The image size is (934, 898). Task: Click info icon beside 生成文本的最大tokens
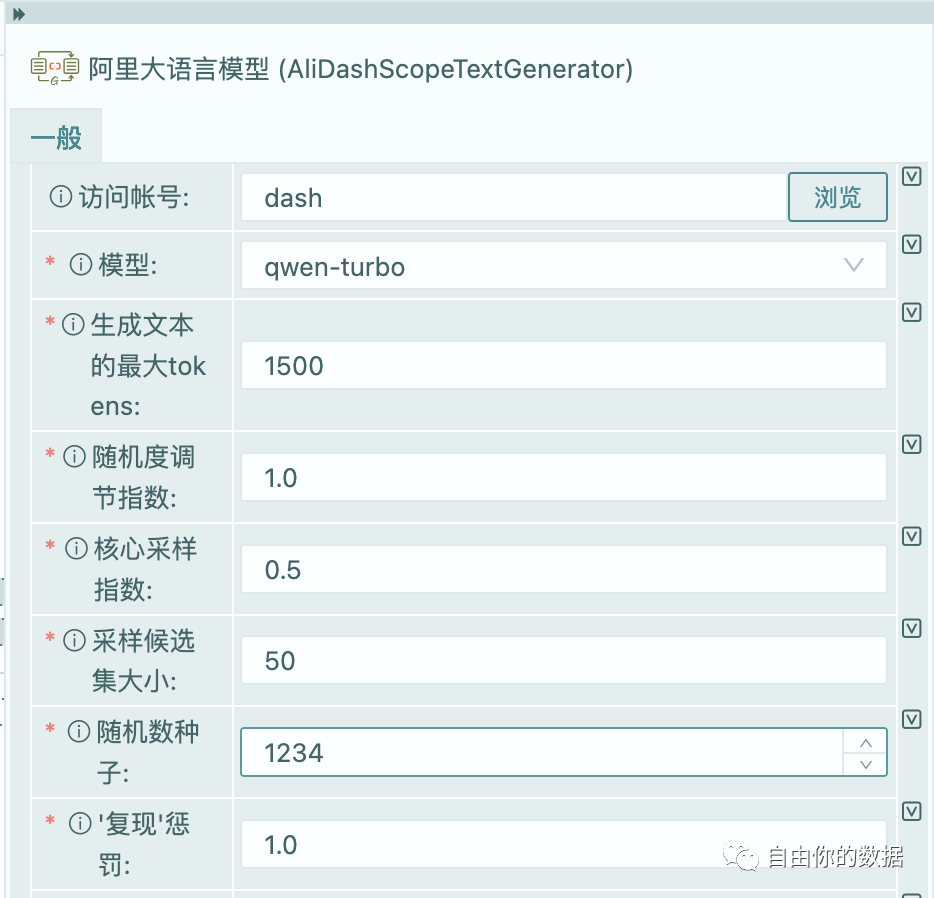pos(73,324)
